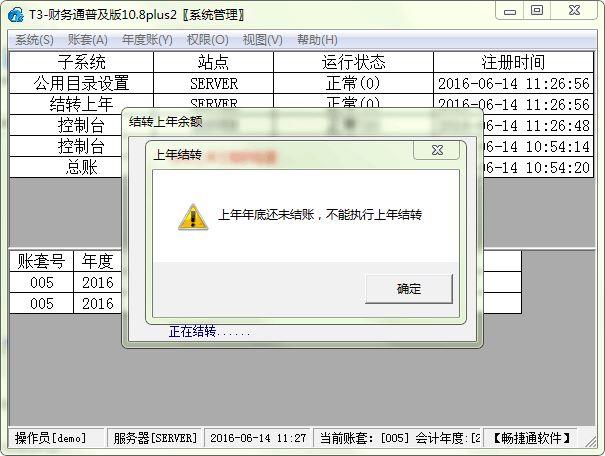Open the 系统(S) menu
The height and width of the screenshot is (456, 605).
point(34,40)
